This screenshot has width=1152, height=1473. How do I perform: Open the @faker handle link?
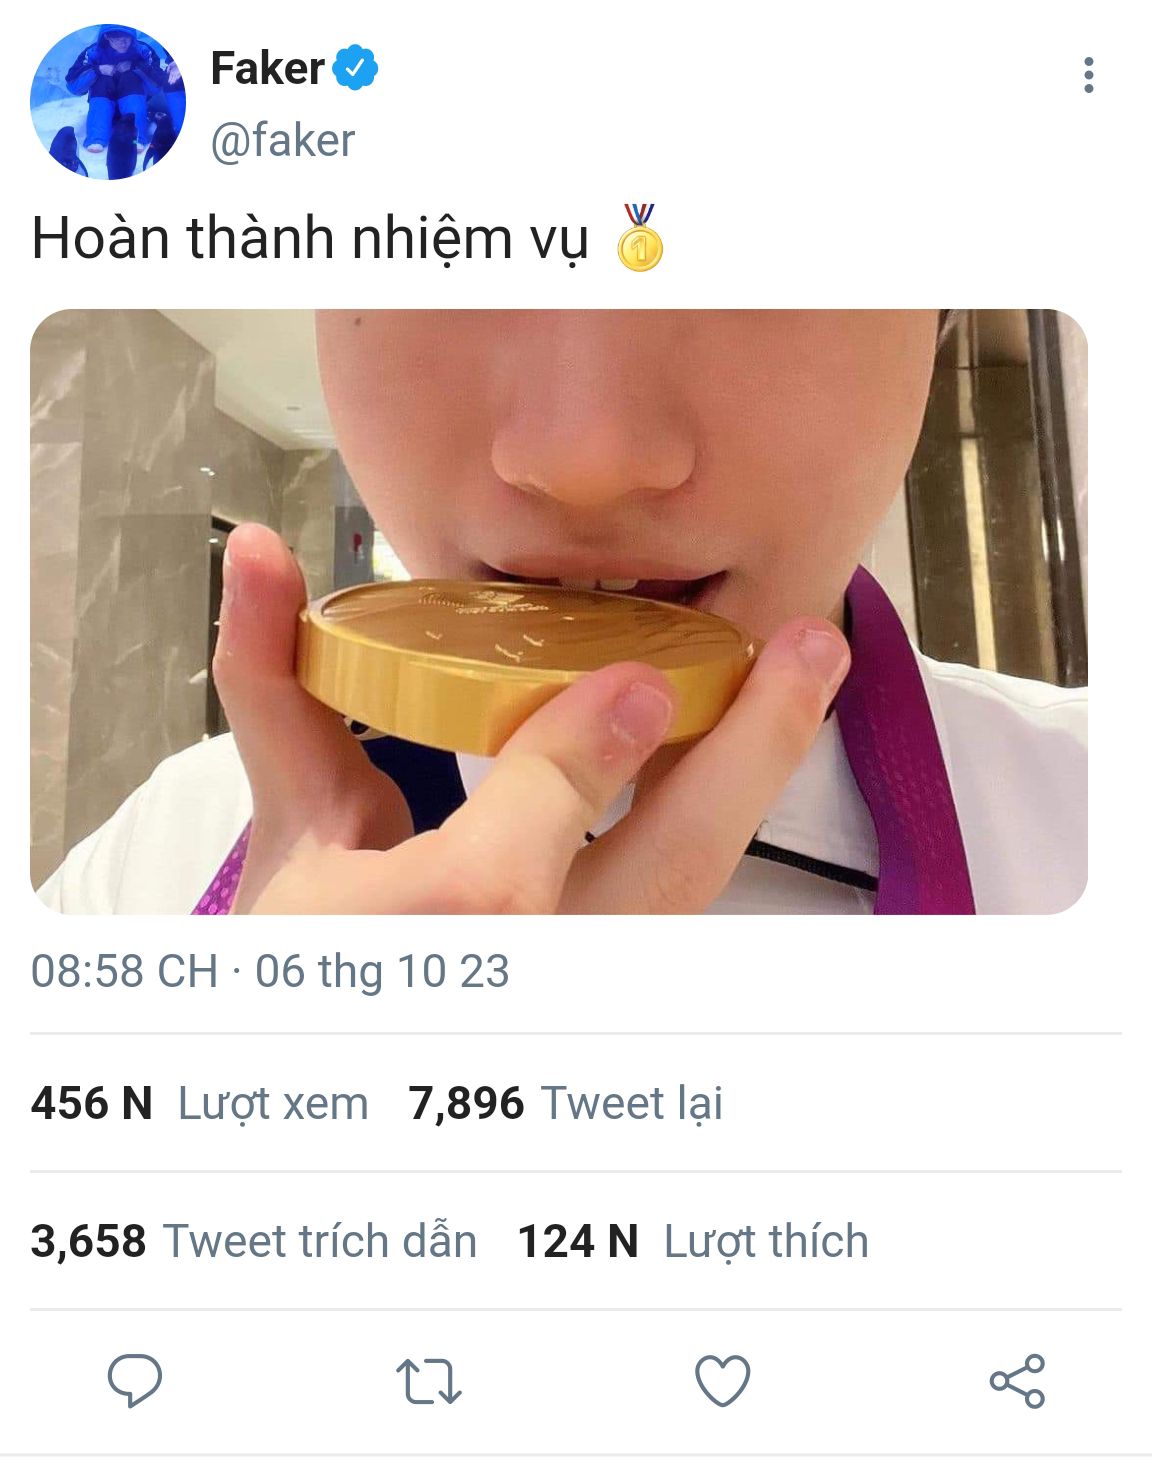[283, 141]
